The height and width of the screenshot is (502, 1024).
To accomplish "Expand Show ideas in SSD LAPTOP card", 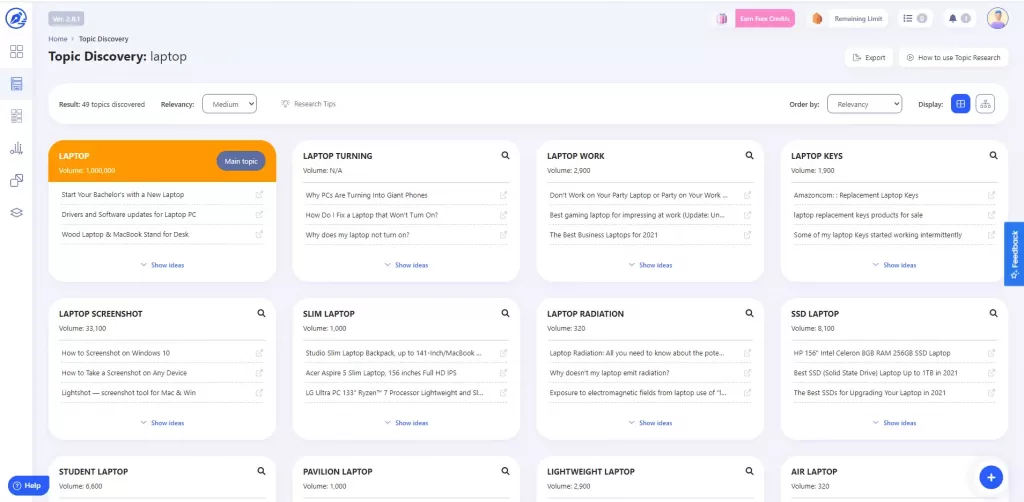I will tap(894, 423).
